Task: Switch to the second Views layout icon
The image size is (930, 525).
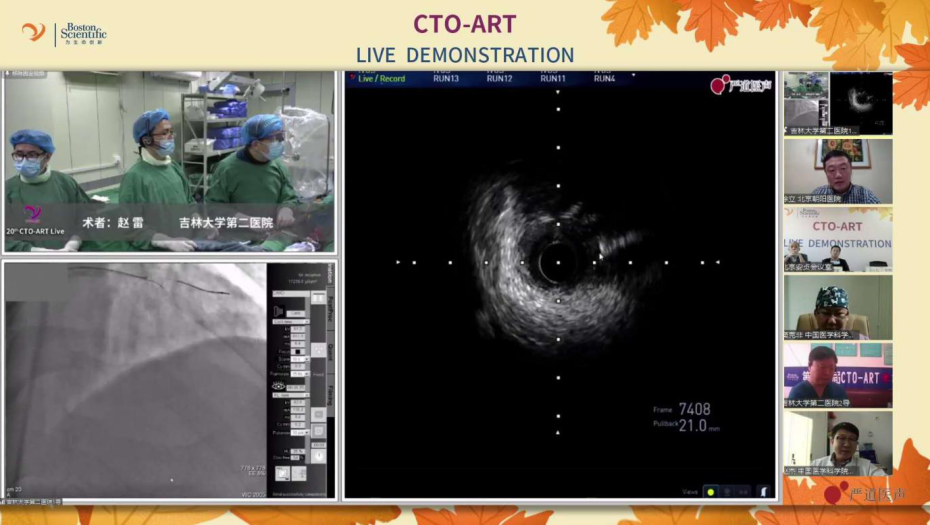Action: click(727, 491)
